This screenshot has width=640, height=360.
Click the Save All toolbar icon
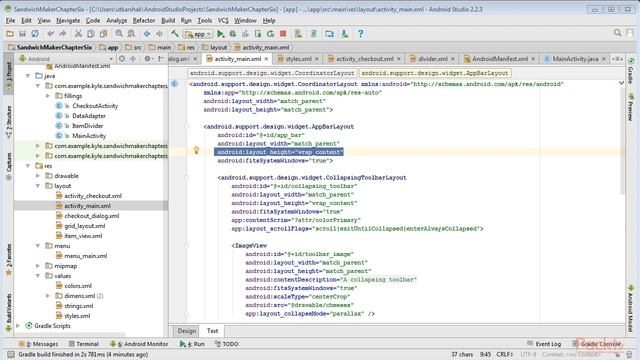point(22,34)
